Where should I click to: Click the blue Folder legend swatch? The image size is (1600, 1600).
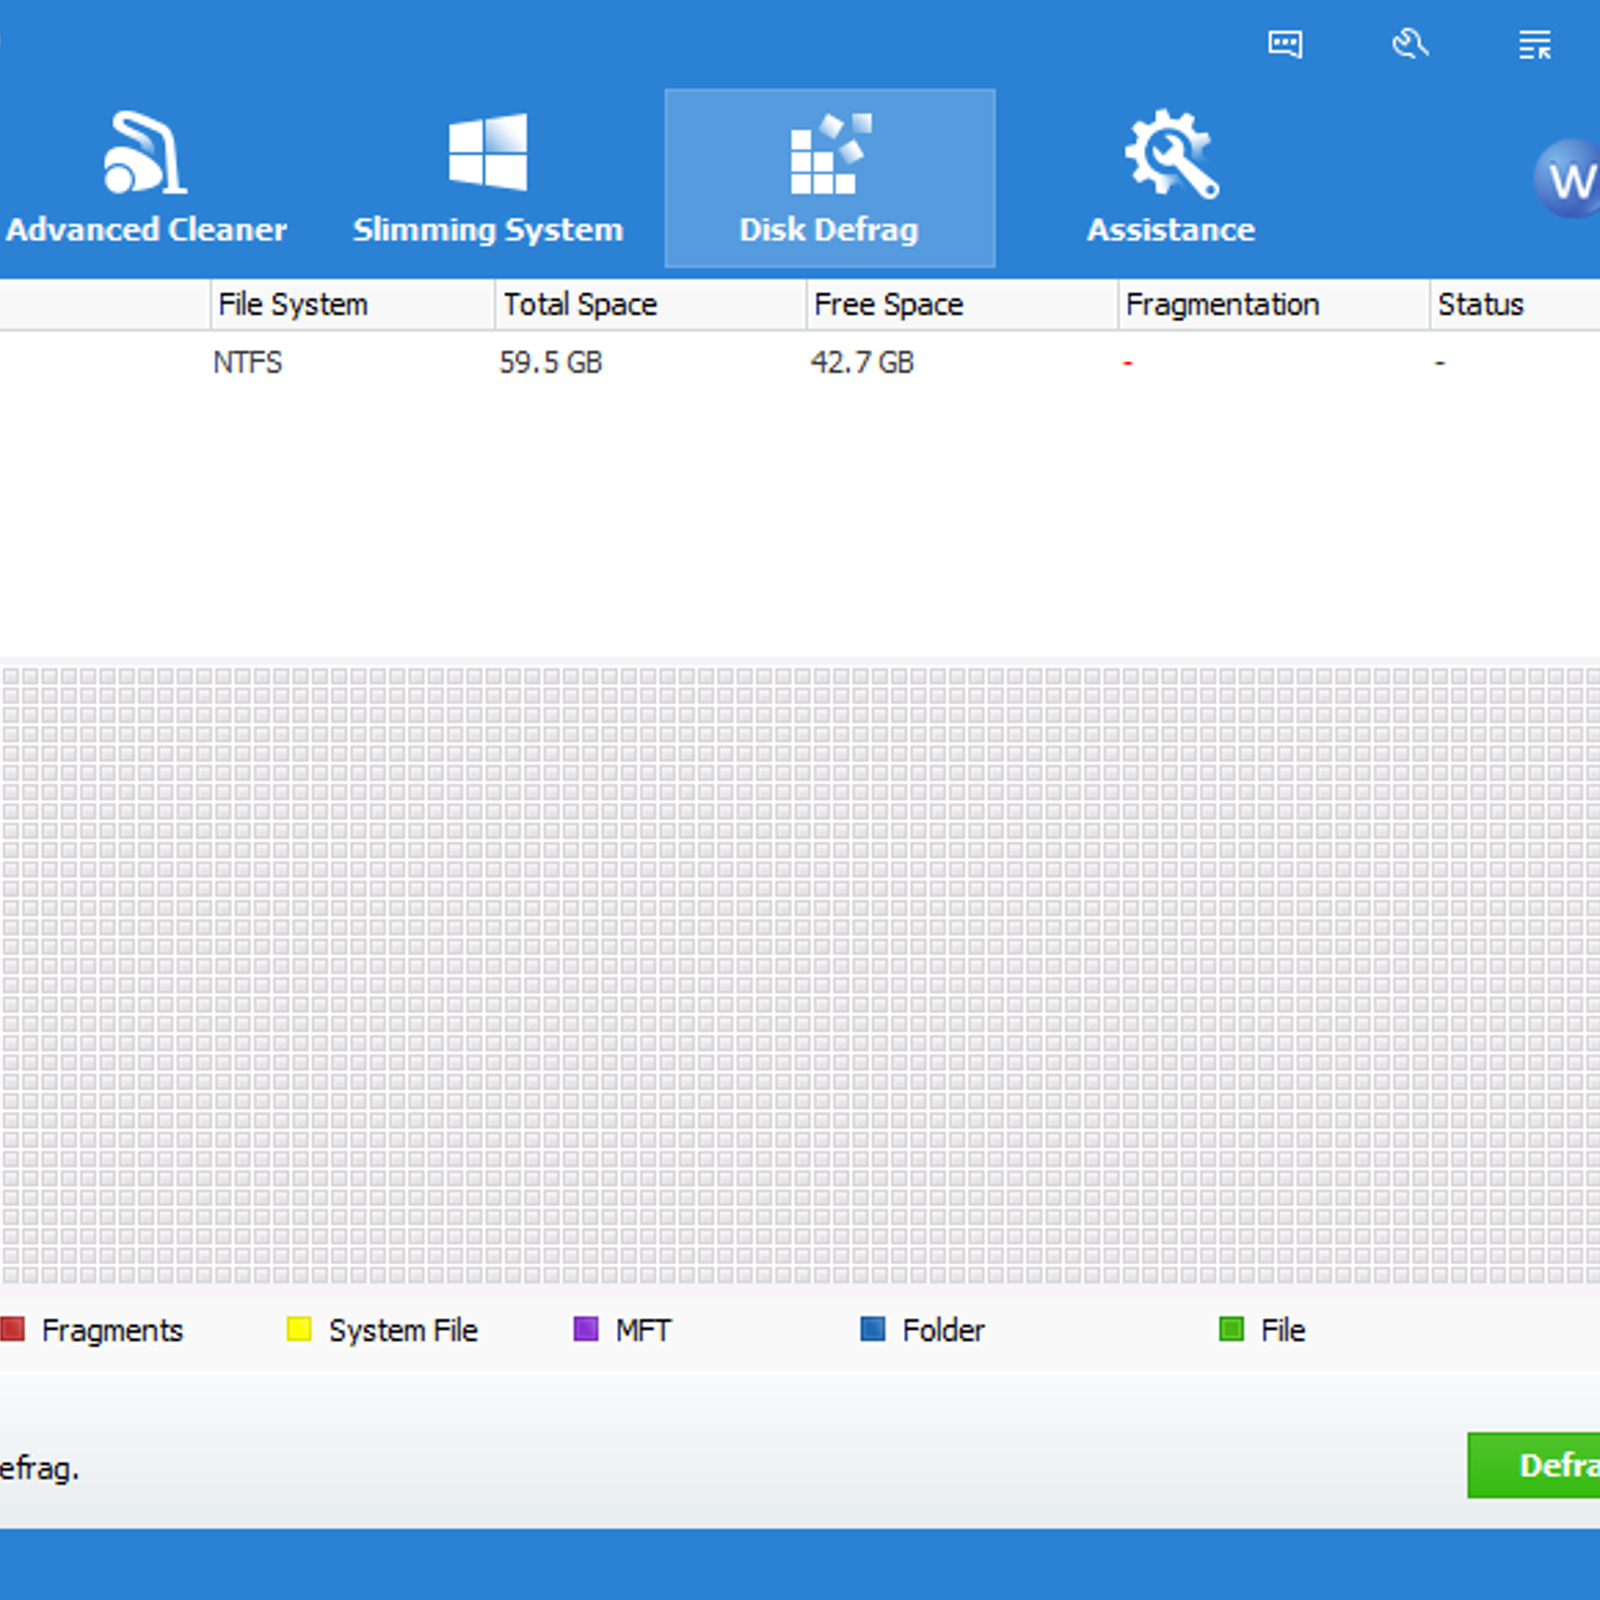(873, 1329)
